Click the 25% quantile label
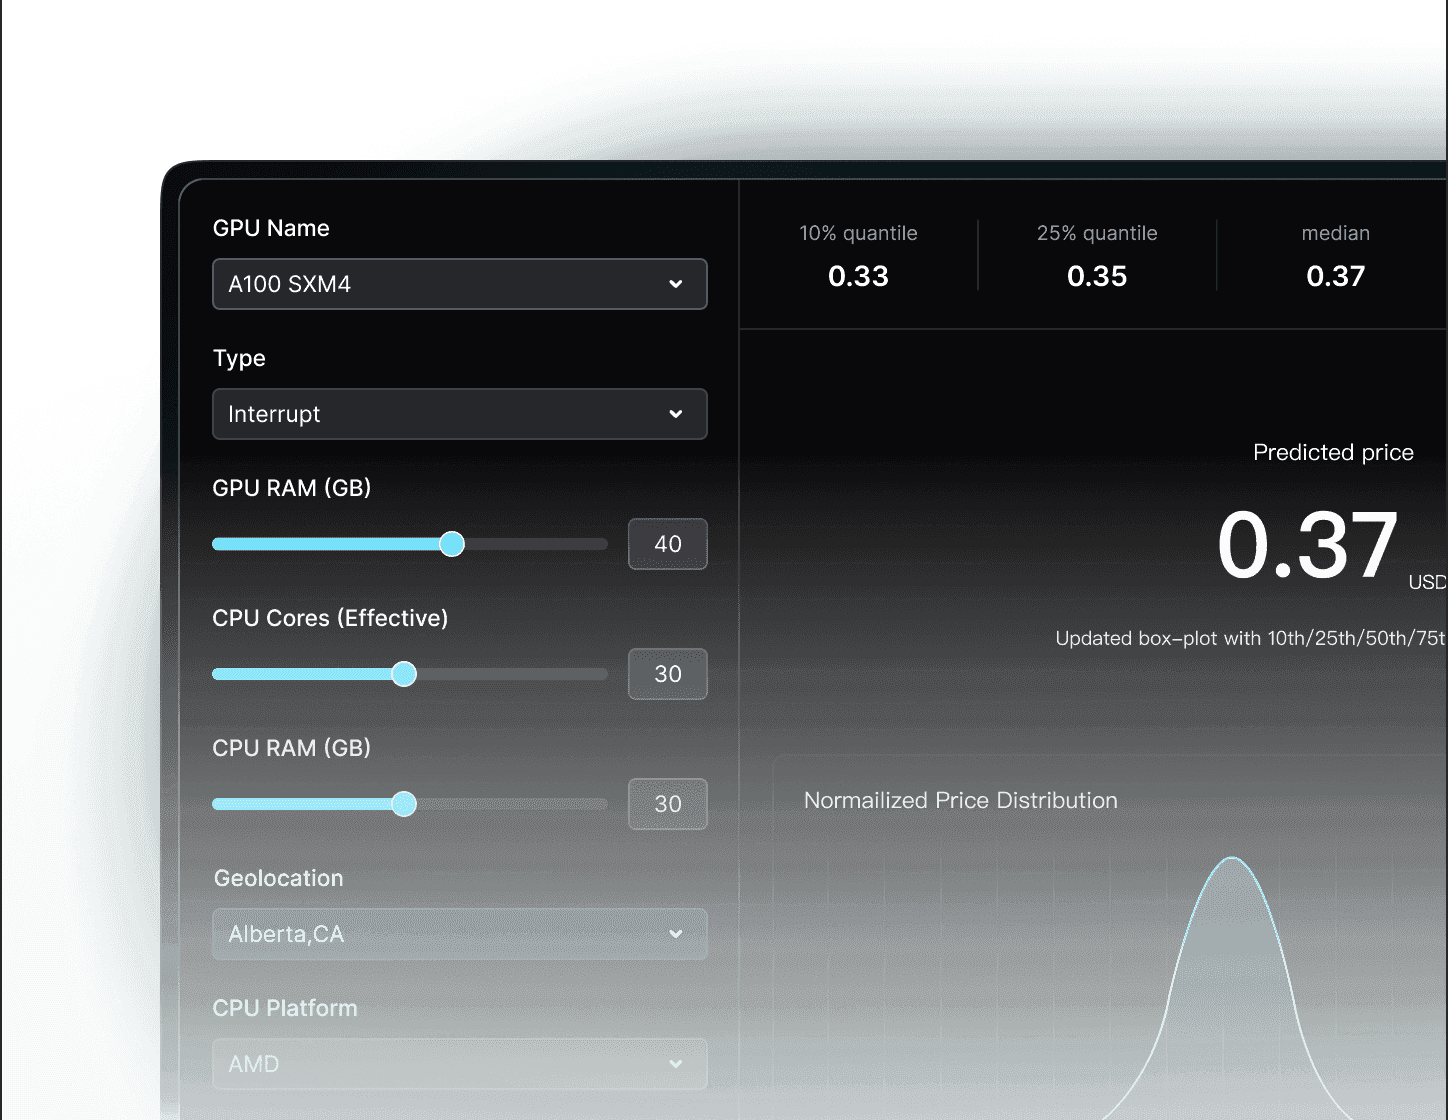This screenshot has height=1120, width=1448. tap(1097, 233)
